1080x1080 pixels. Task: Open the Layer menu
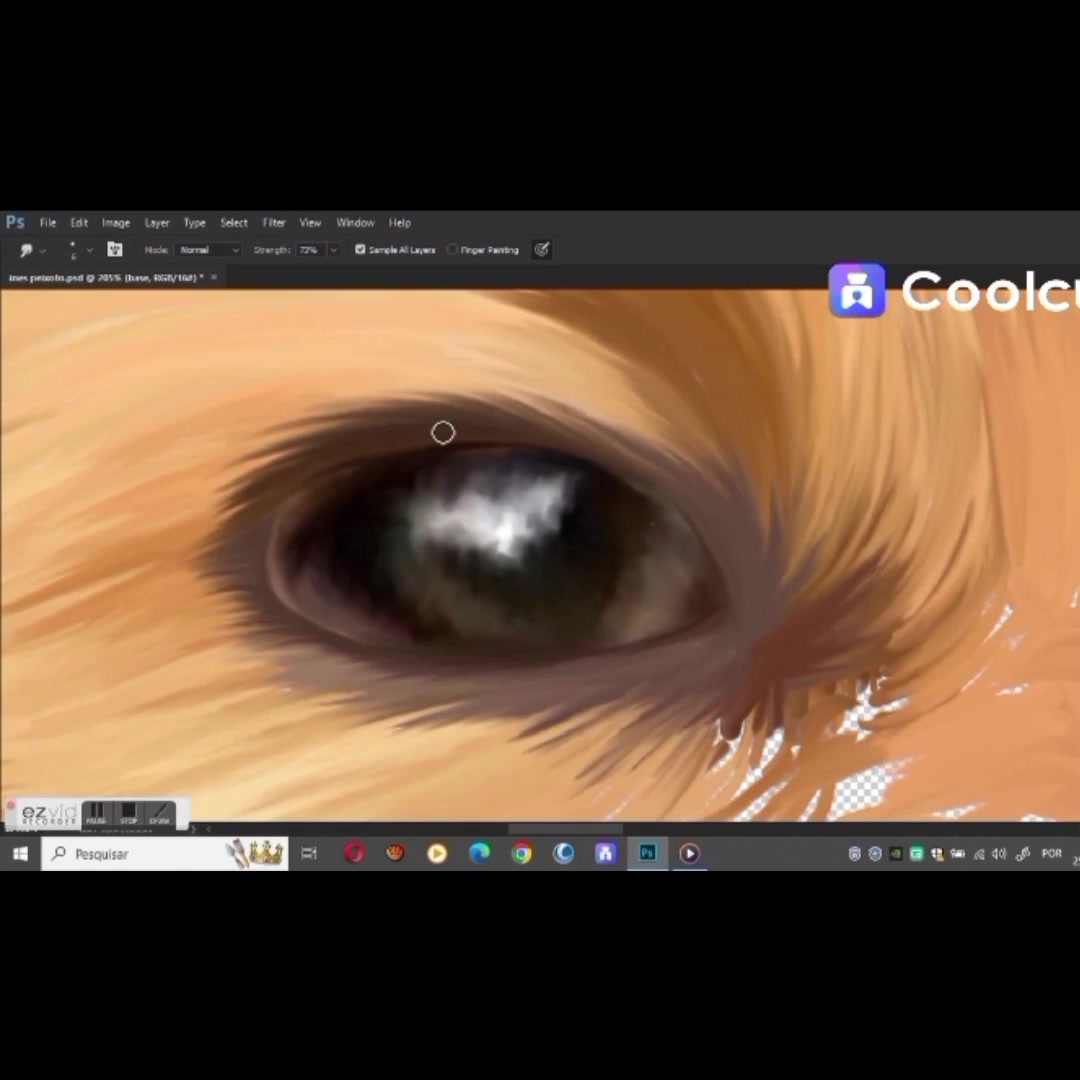click(x=156, y=222)
